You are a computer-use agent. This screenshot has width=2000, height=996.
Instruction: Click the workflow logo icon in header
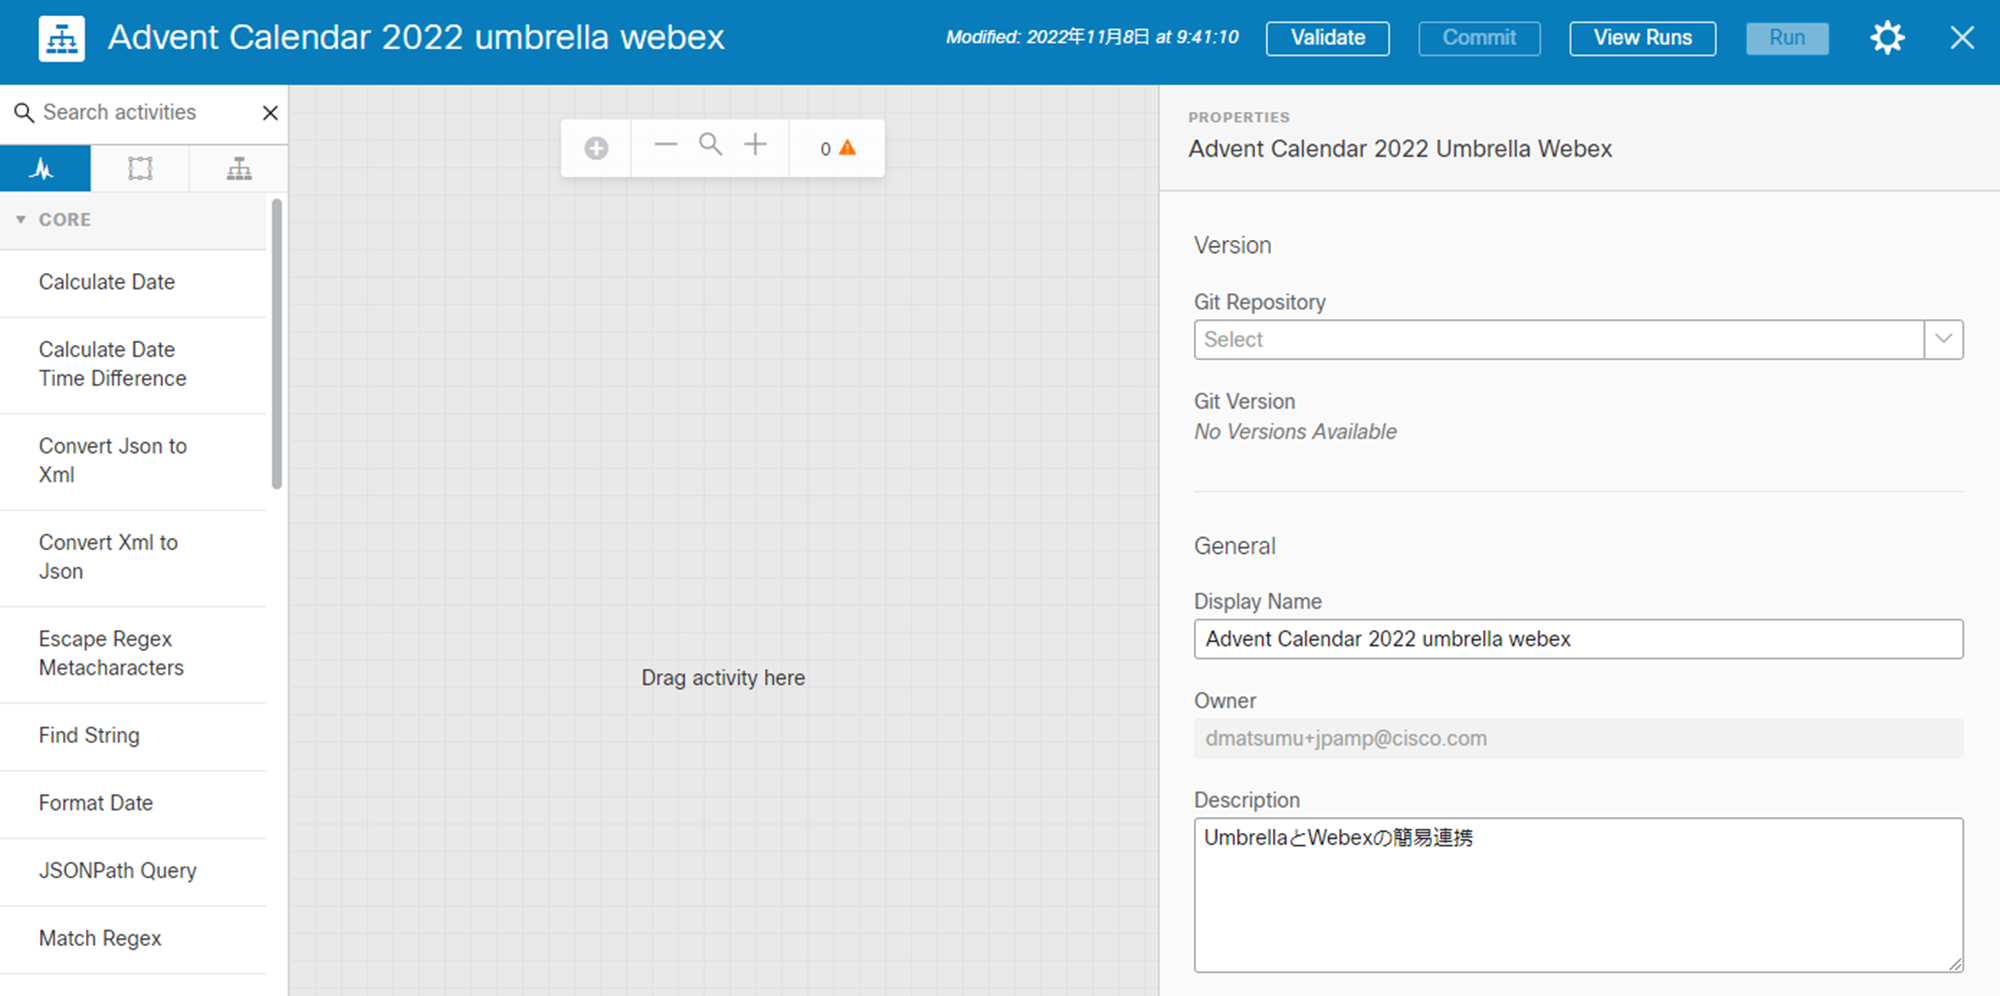coord(62,39)
